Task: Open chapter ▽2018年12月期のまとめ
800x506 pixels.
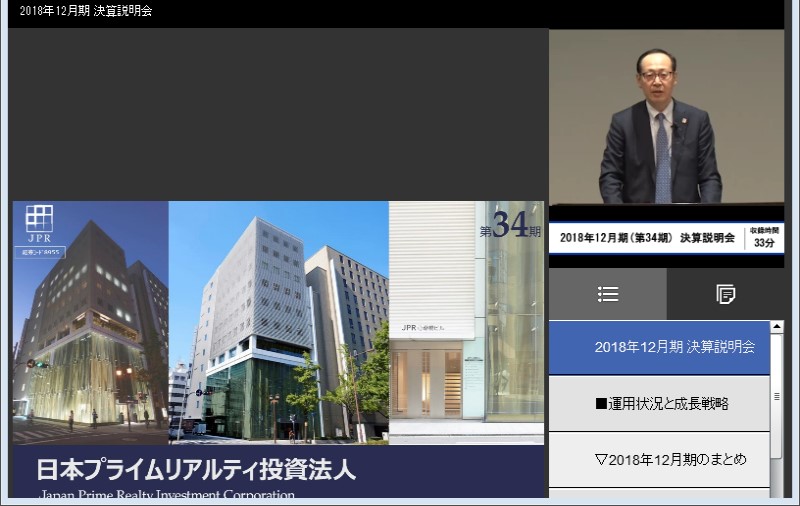Action: coord(659,460)
